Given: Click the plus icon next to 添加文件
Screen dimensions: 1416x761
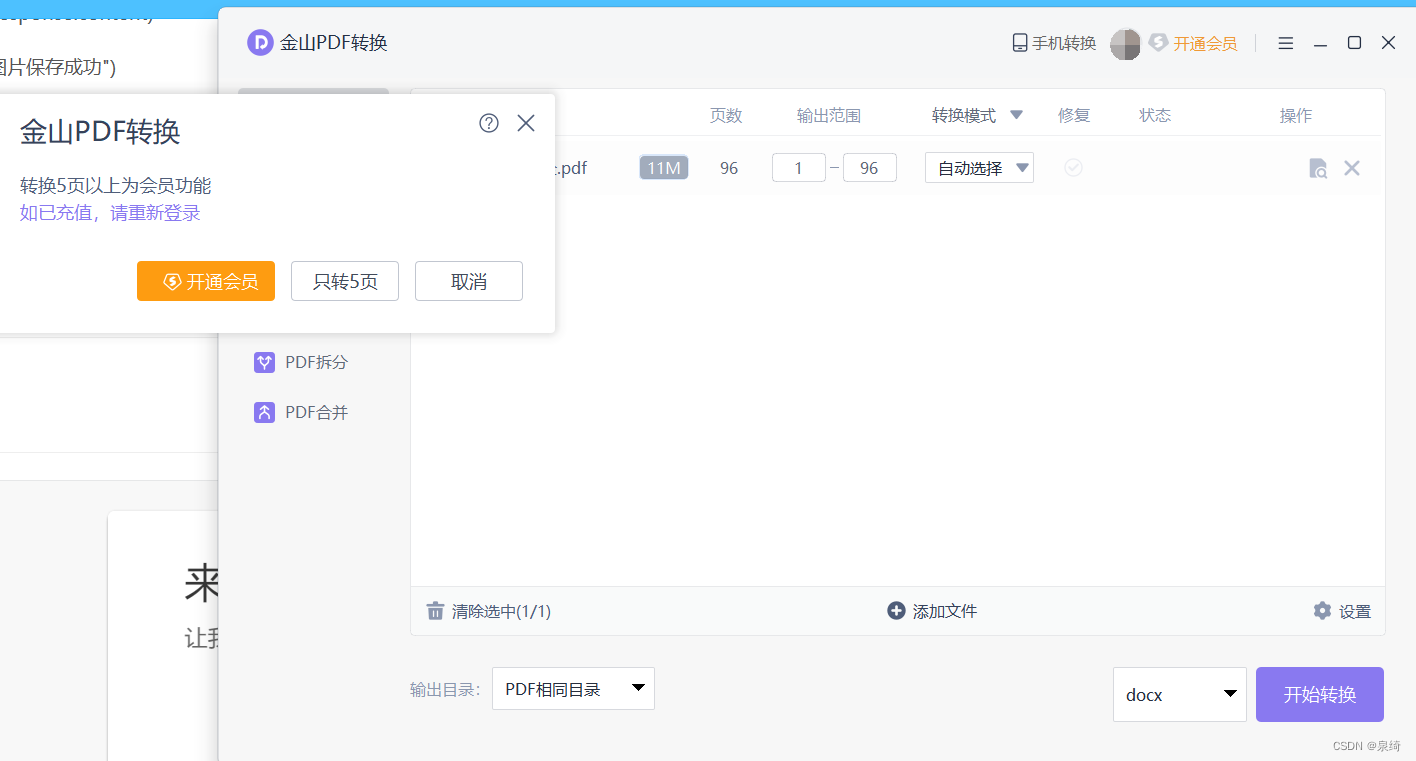Looking at the screenshot, I should [x=895, y=610].
